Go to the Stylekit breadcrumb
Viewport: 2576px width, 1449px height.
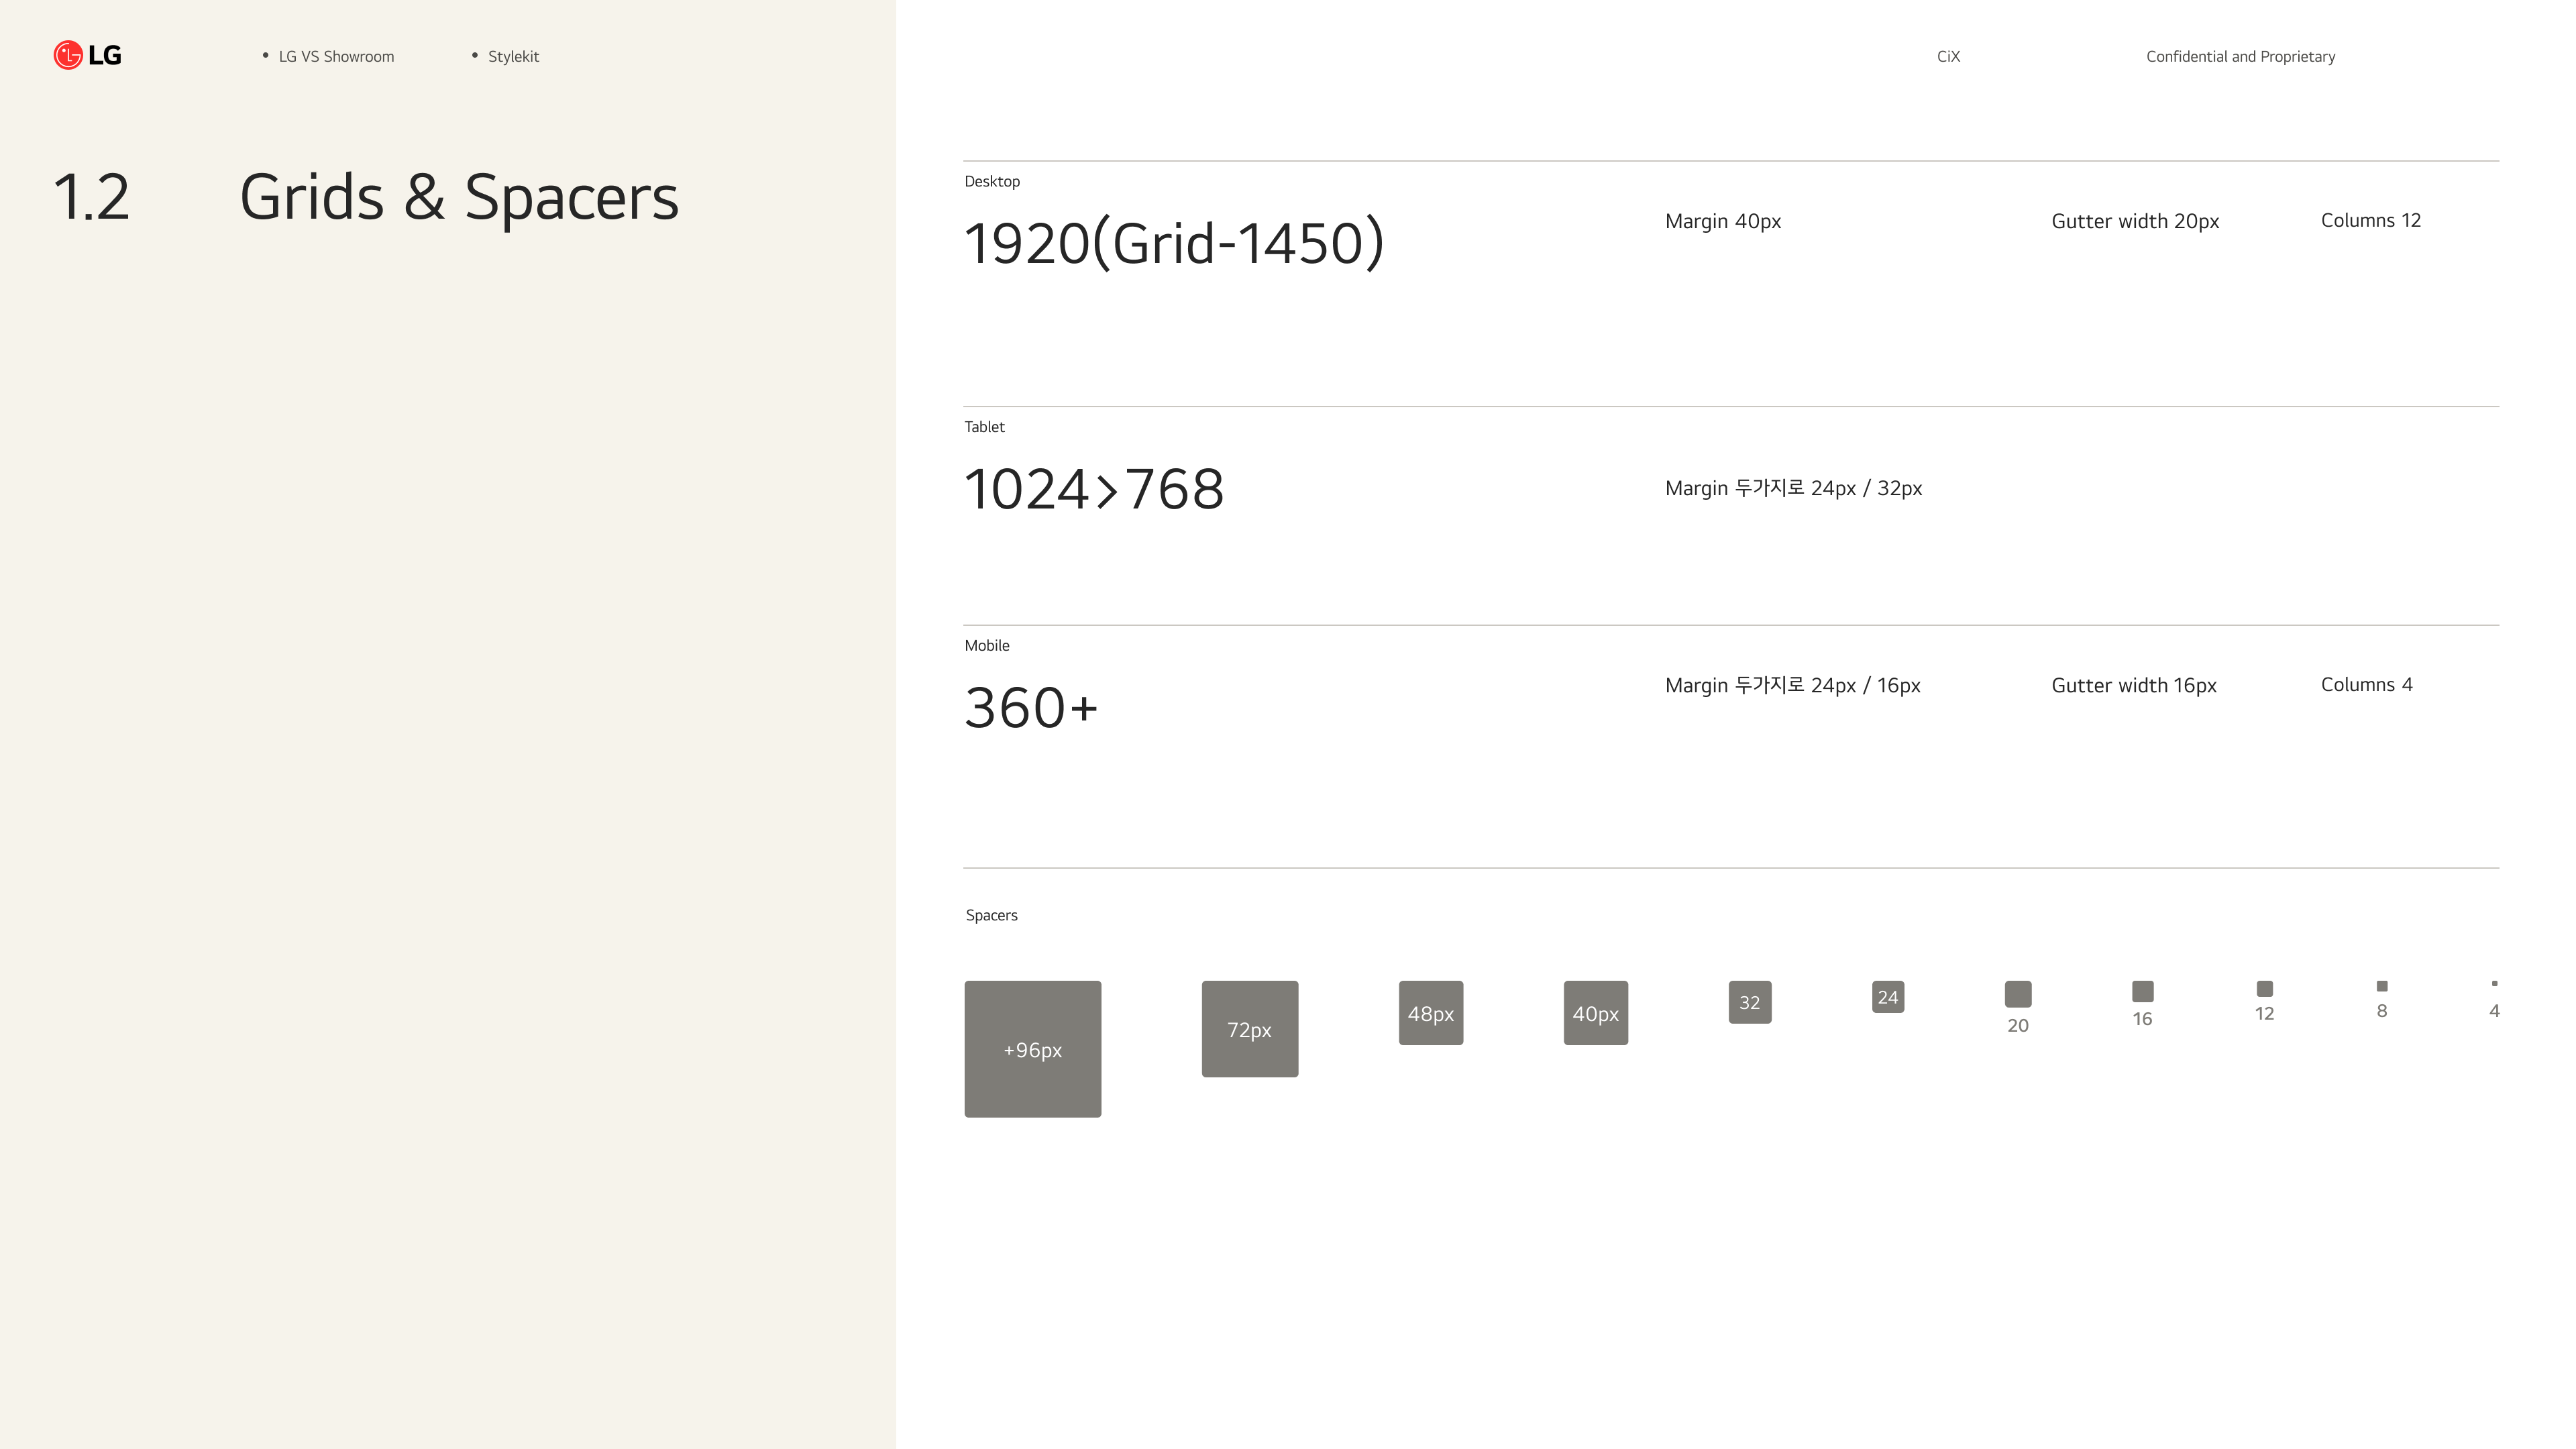(x=513, y=57)
